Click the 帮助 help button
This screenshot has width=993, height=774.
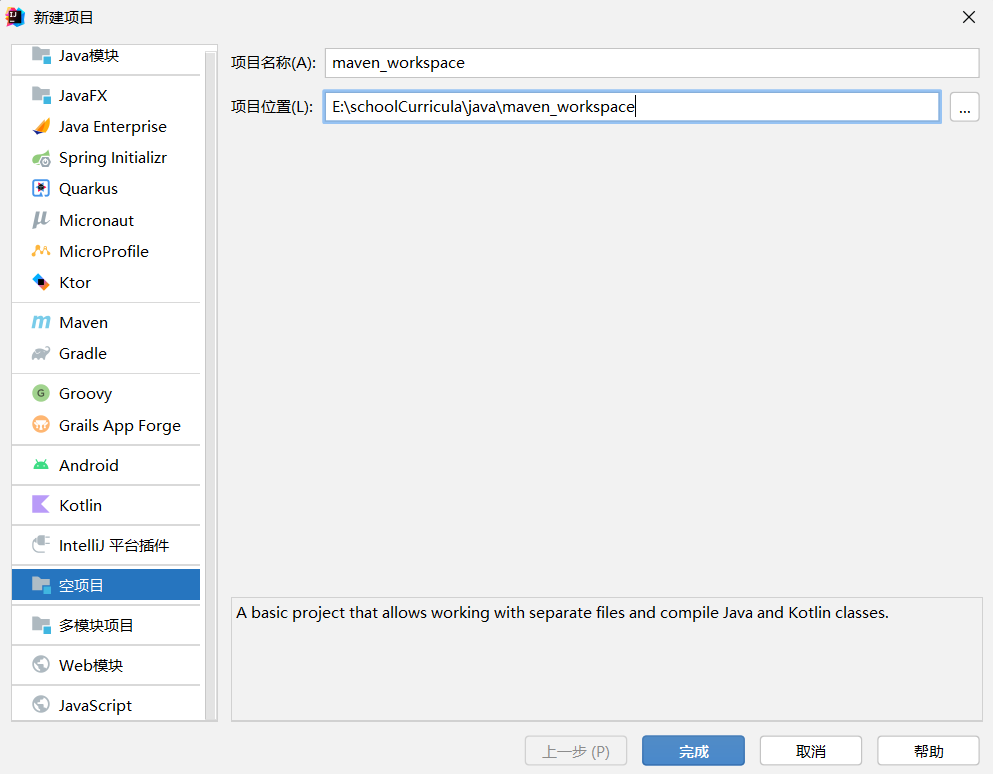(x=928, y=751)
